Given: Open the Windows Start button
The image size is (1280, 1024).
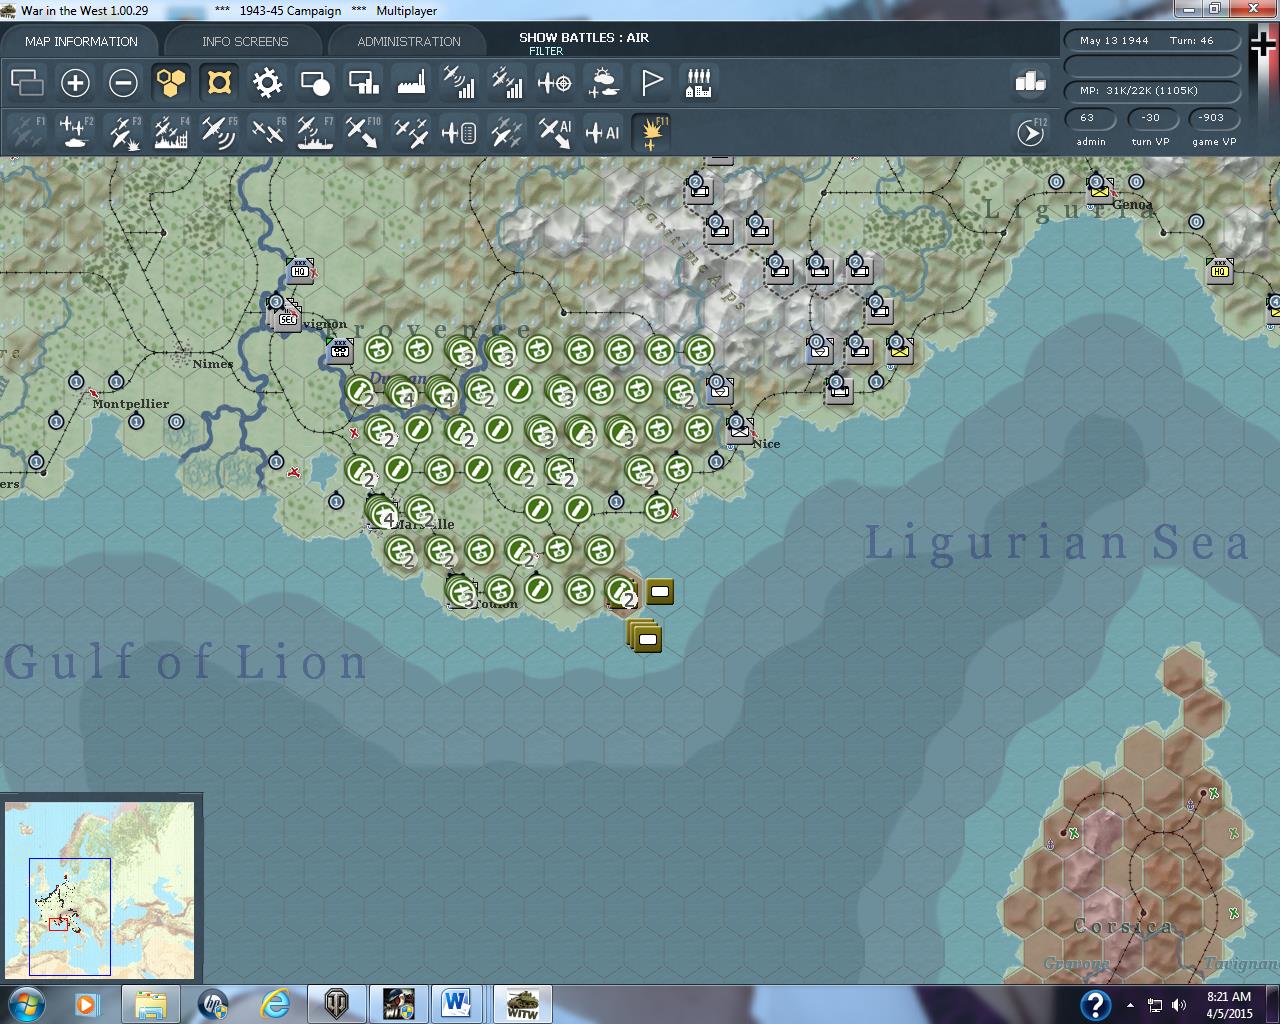Looking at the screenshot, I should coord(26,1004).
